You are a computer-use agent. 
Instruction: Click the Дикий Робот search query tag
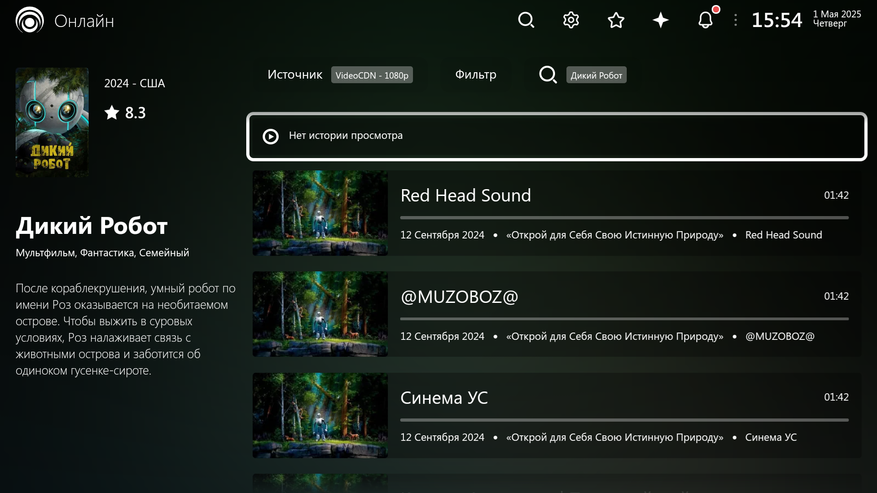[x=596, y=75]
